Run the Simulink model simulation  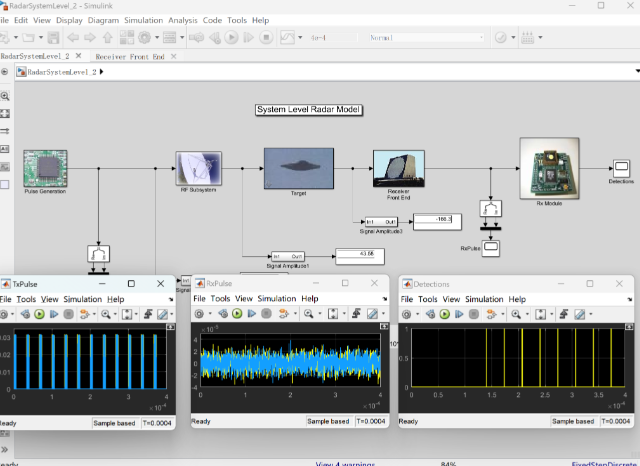[231, 38]
